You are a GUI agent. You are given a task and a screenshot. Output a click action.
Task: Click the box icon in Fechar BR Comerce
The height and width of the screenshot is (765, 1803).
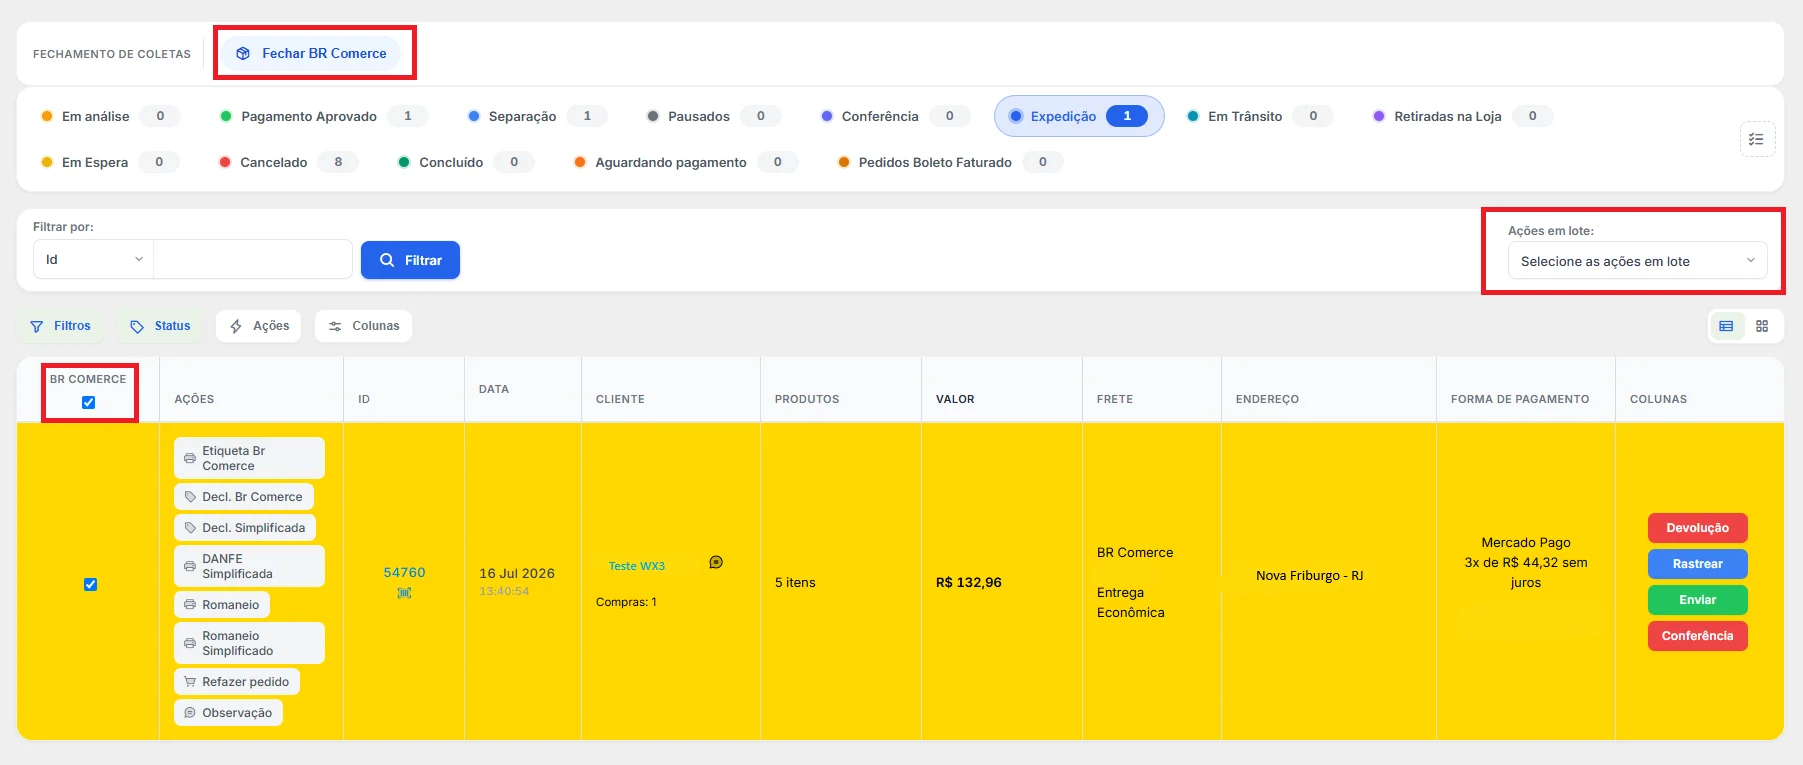pyautogui.click(x=243, y=54)
